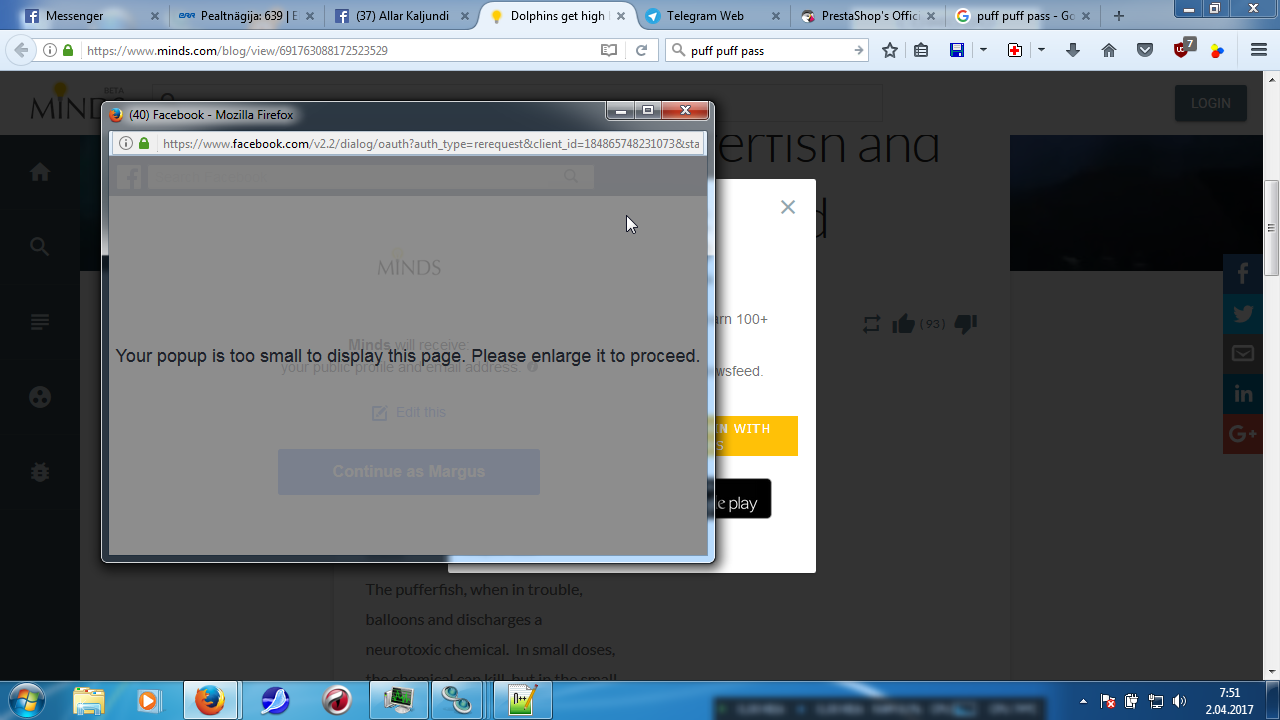Screen dimensions: 1280x720
Task: Open the uBlock Origin extension menu
Action: point(1183,49)
